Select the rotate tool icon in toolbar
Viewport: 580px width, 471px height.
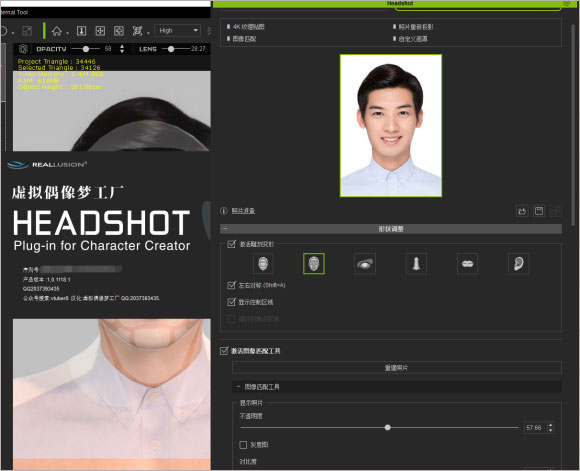coord(119,31)
